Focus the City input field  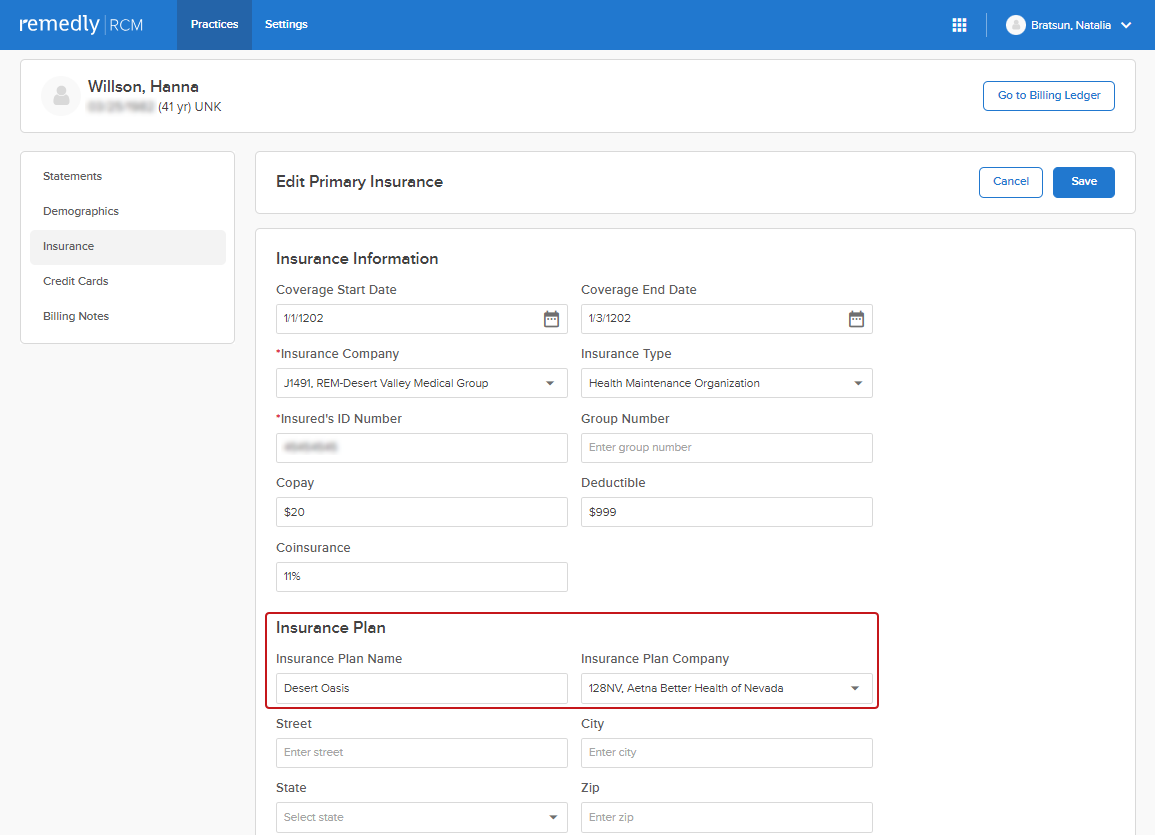[x=726, y=753]
